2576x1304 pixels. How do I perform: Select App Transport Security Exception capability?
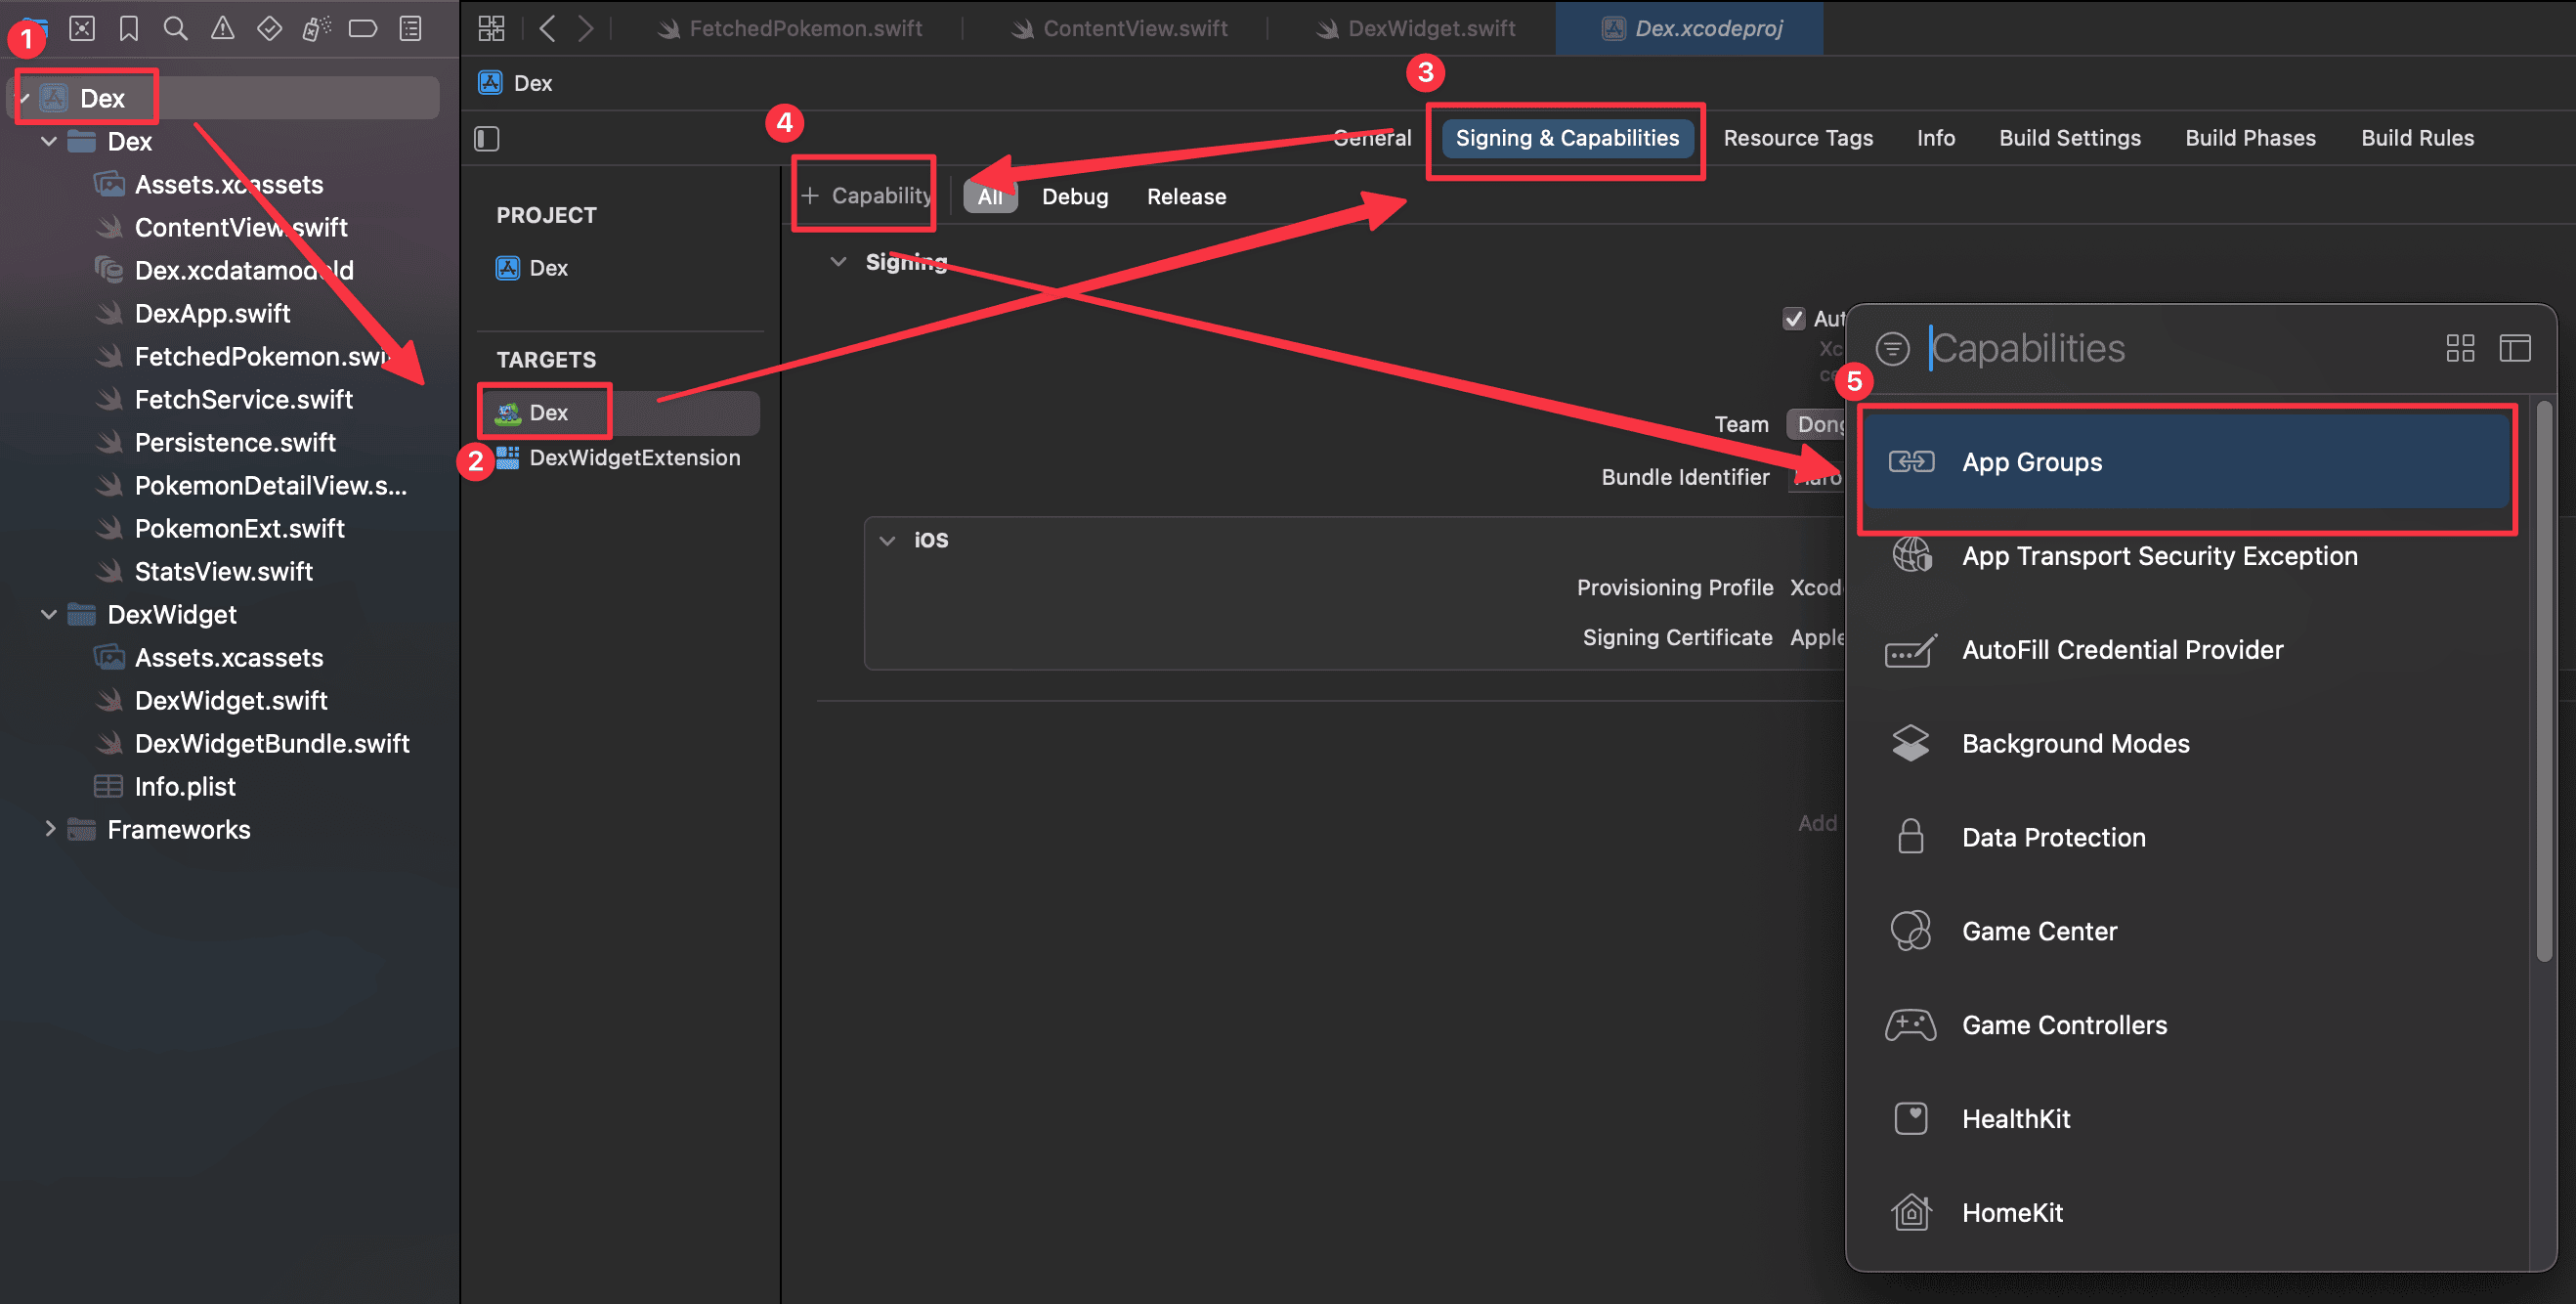2187,556
